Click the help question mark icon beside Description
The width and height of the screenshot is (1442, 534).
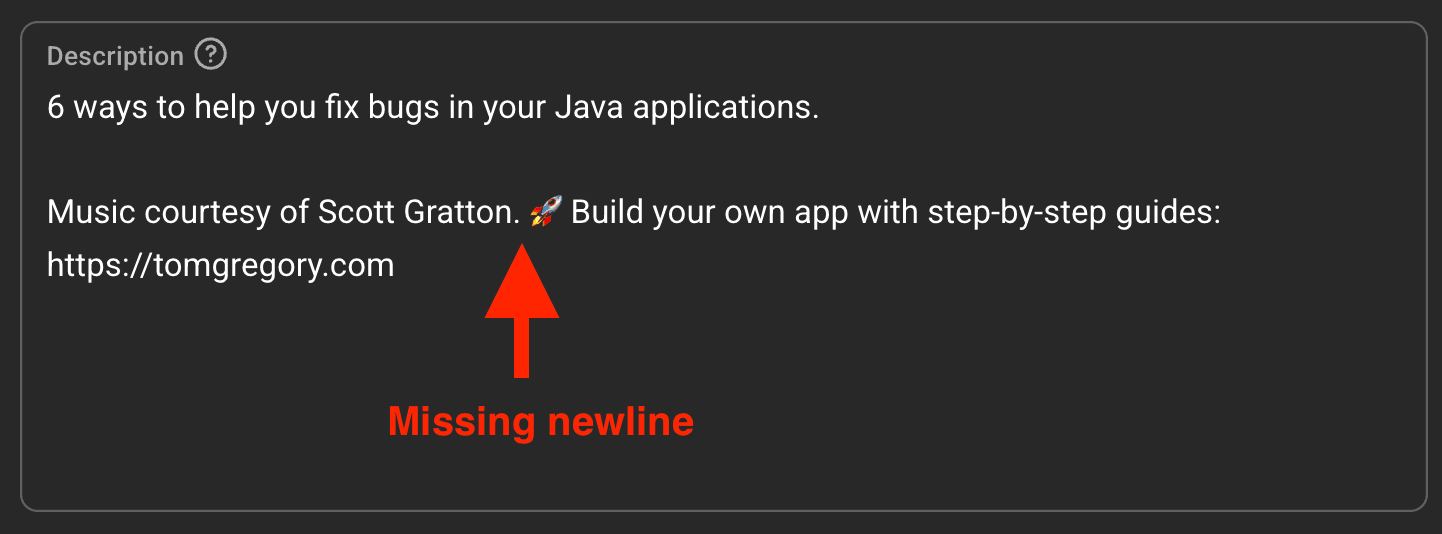click(x=210, y=55)
